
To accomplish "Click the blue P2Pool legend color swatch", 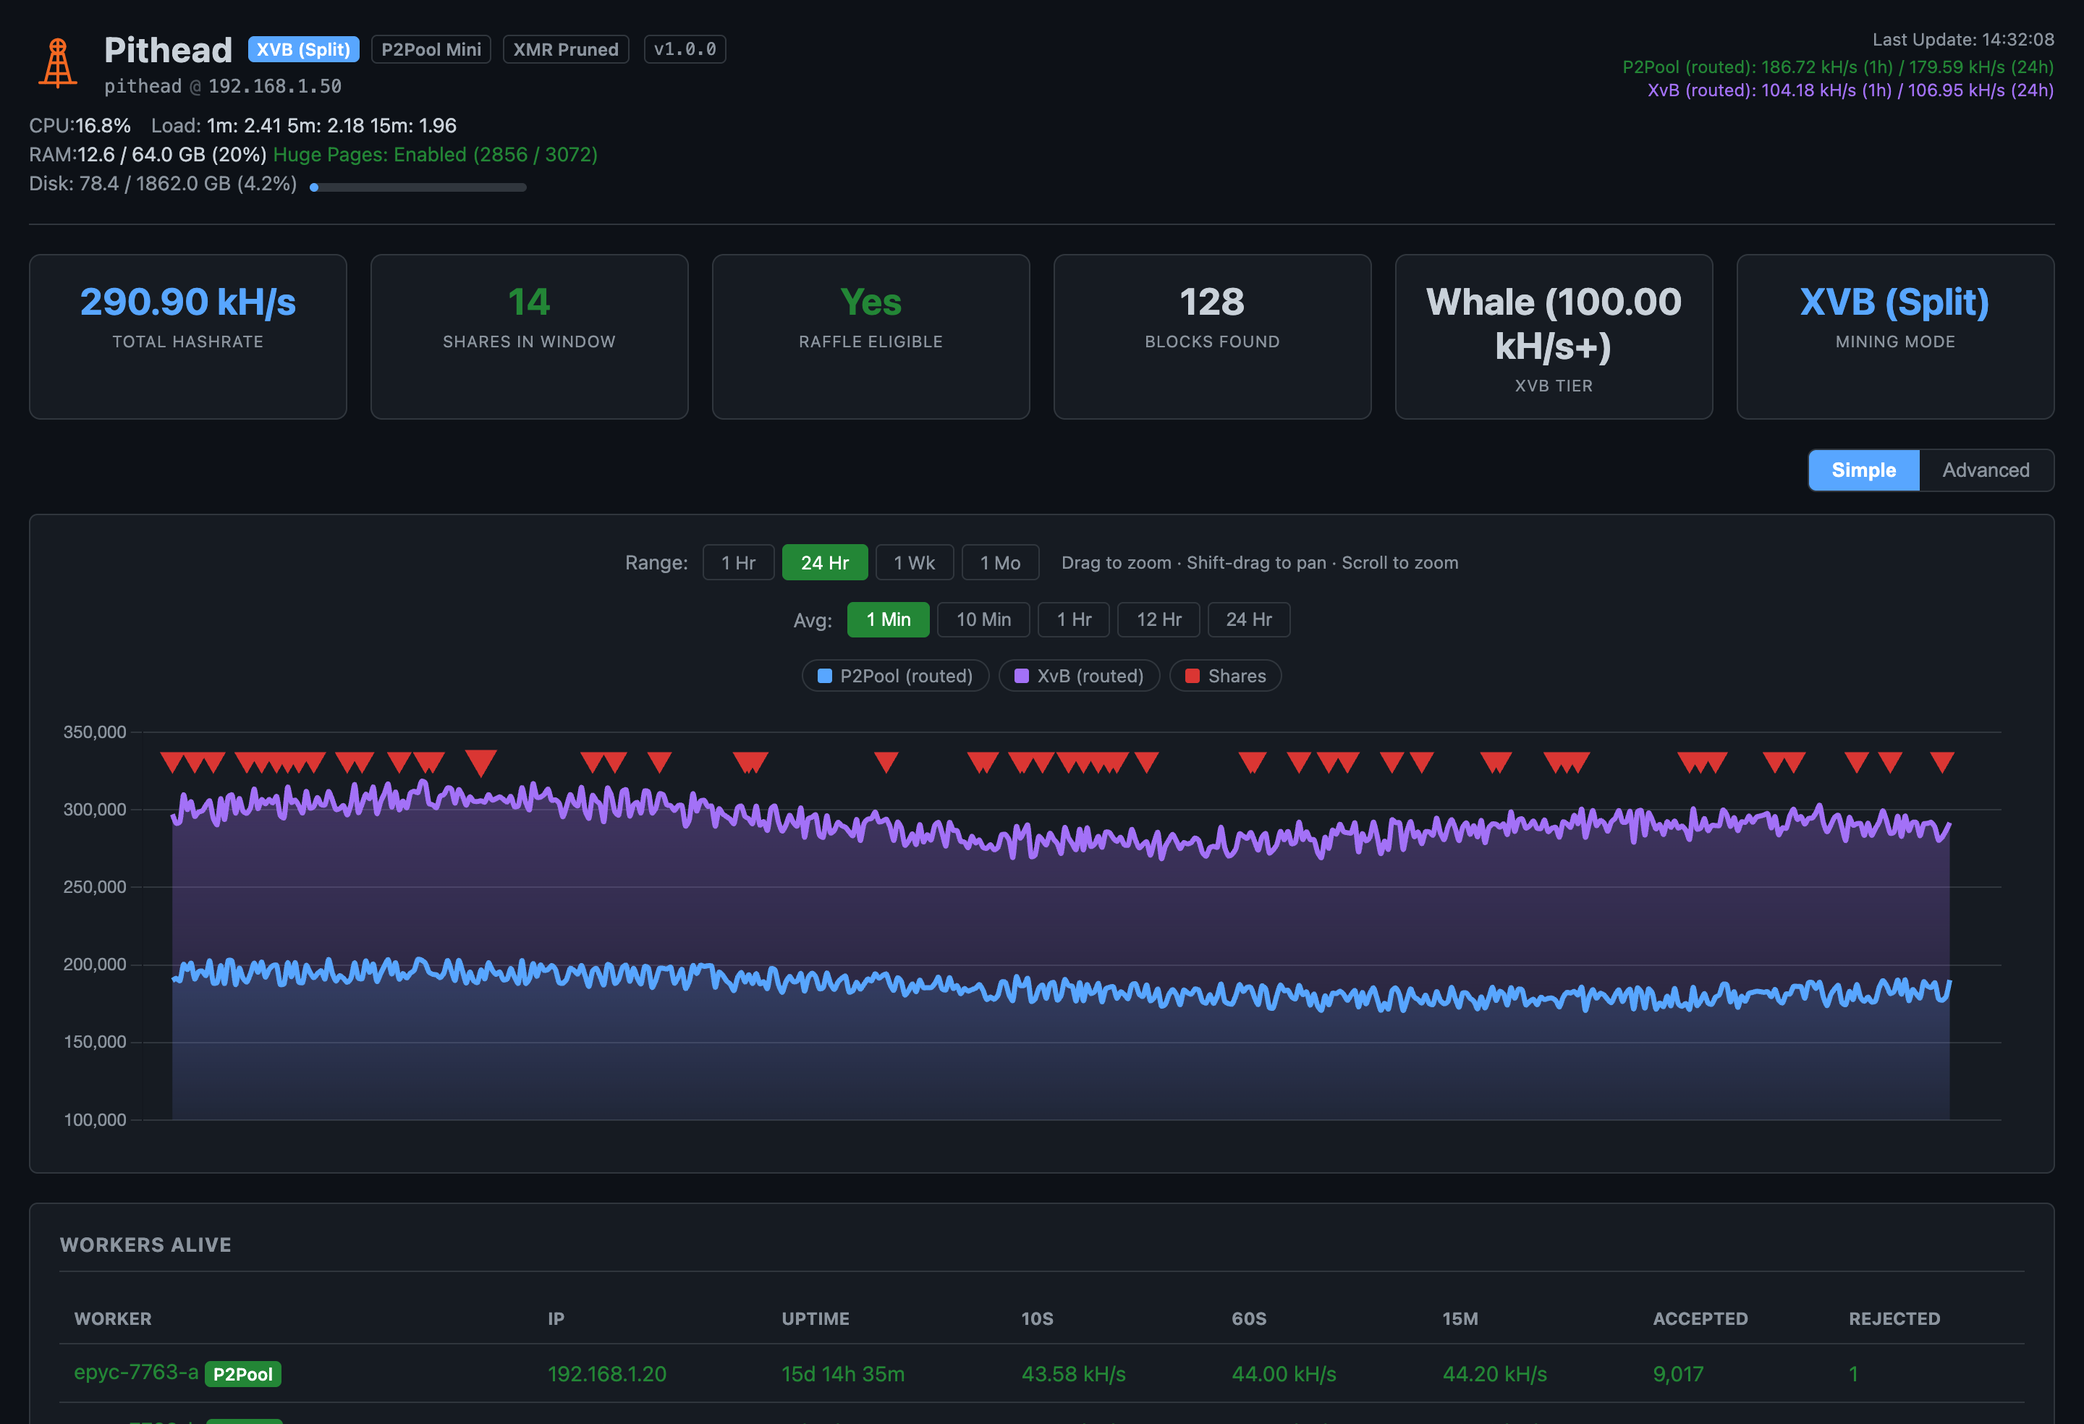I will coord(825,676).
